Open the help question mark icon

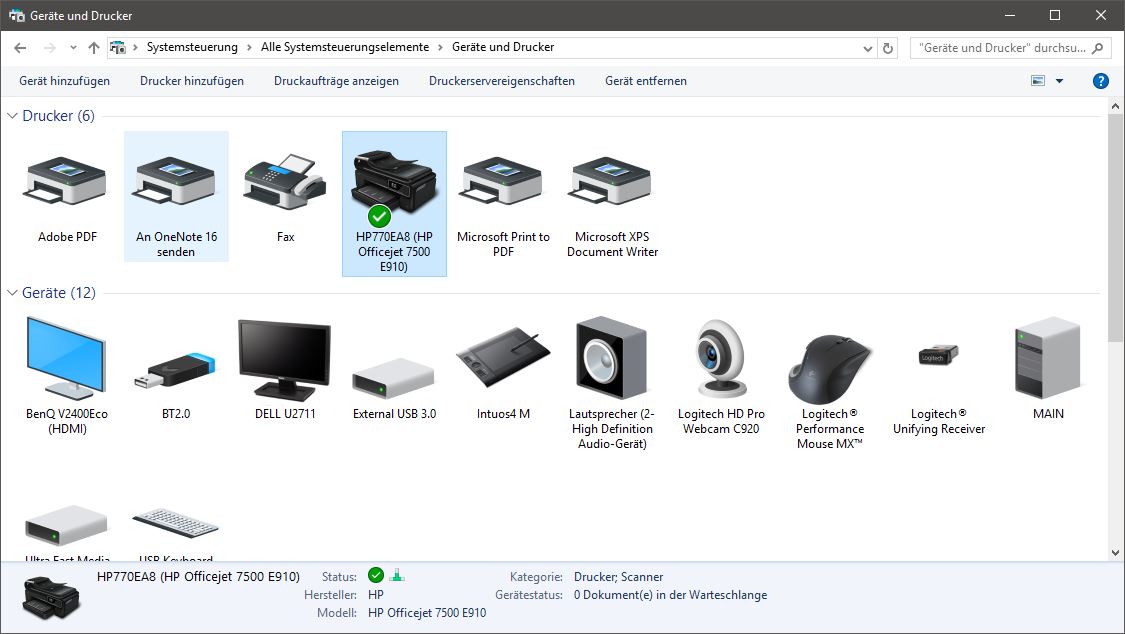[1101, 81]
